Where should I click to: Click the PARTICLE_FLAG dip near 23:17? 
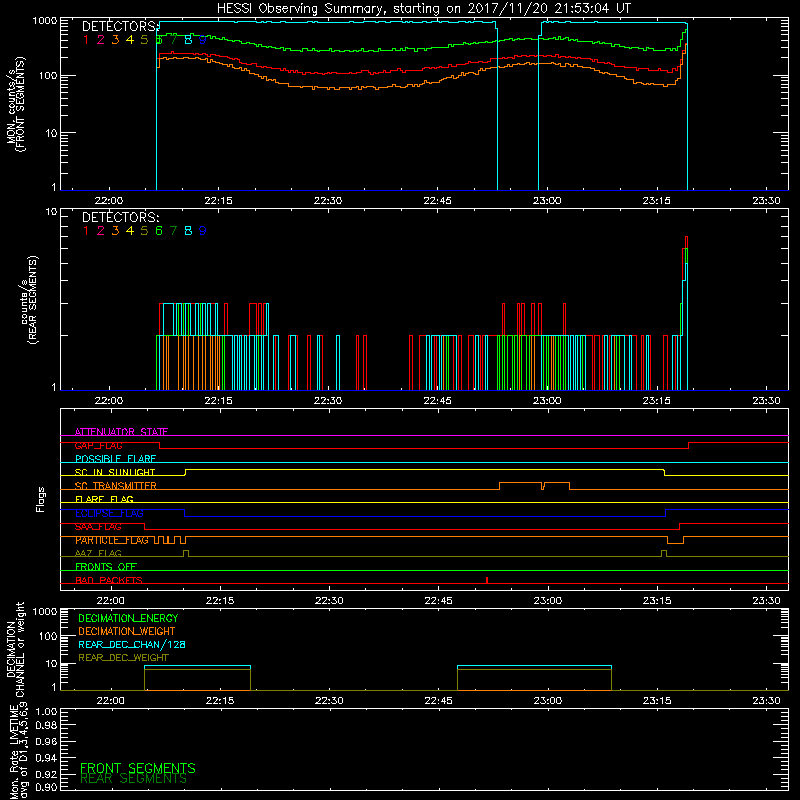tap(676, 540)
